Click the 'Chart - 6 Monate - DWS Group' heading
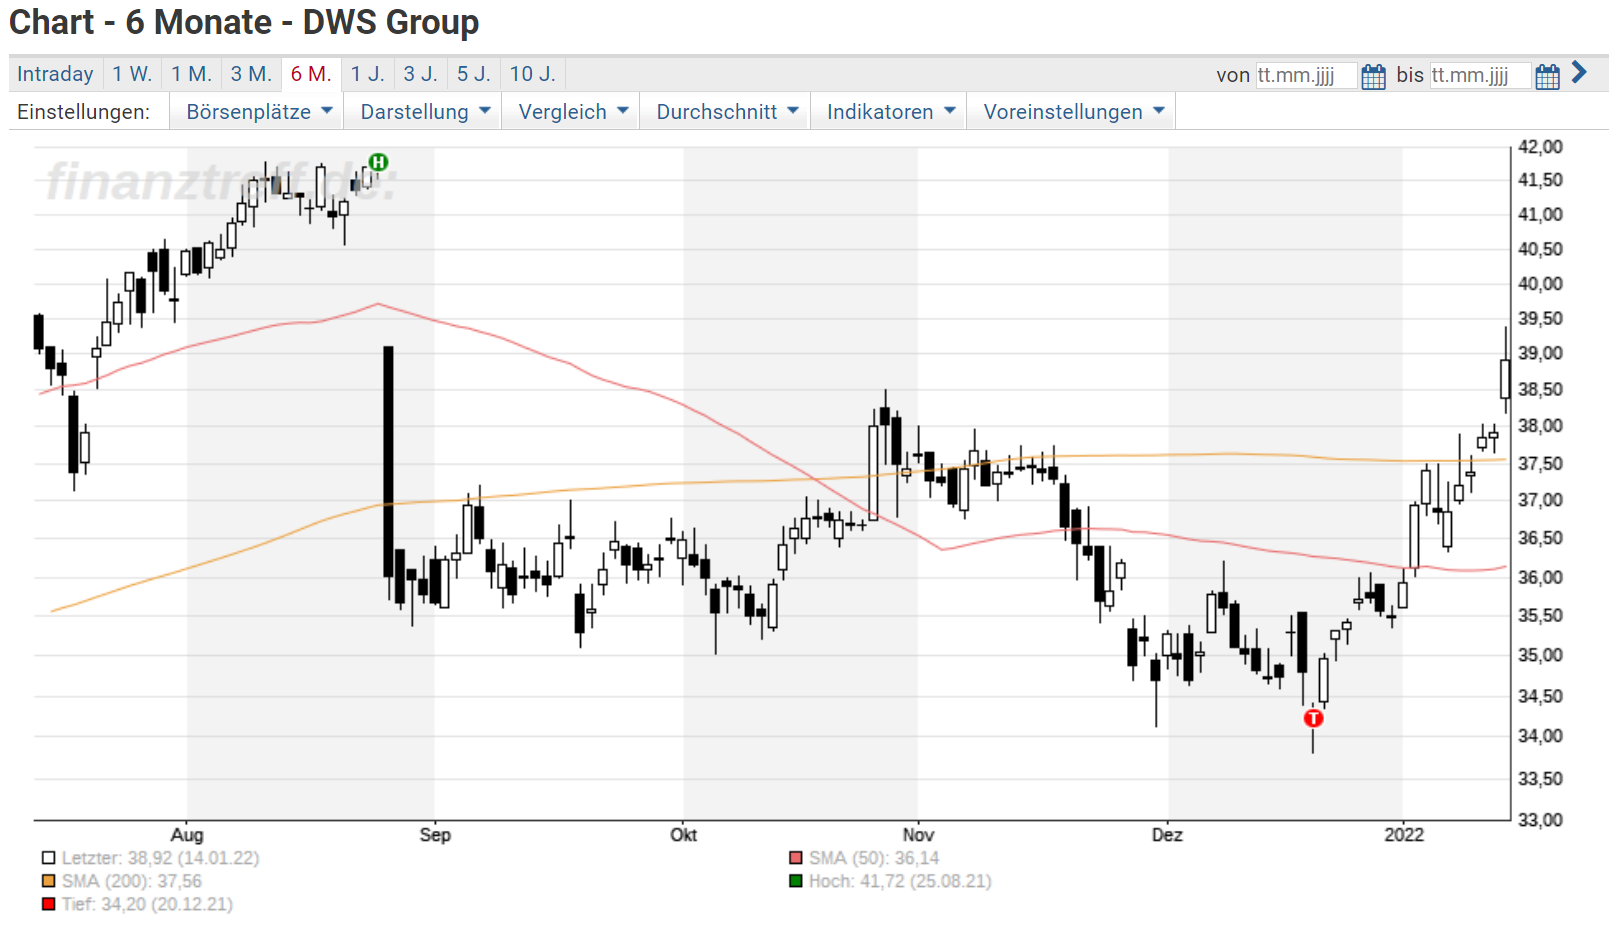This screenshot has height=930, width=1620. click(x=244, y=22)
